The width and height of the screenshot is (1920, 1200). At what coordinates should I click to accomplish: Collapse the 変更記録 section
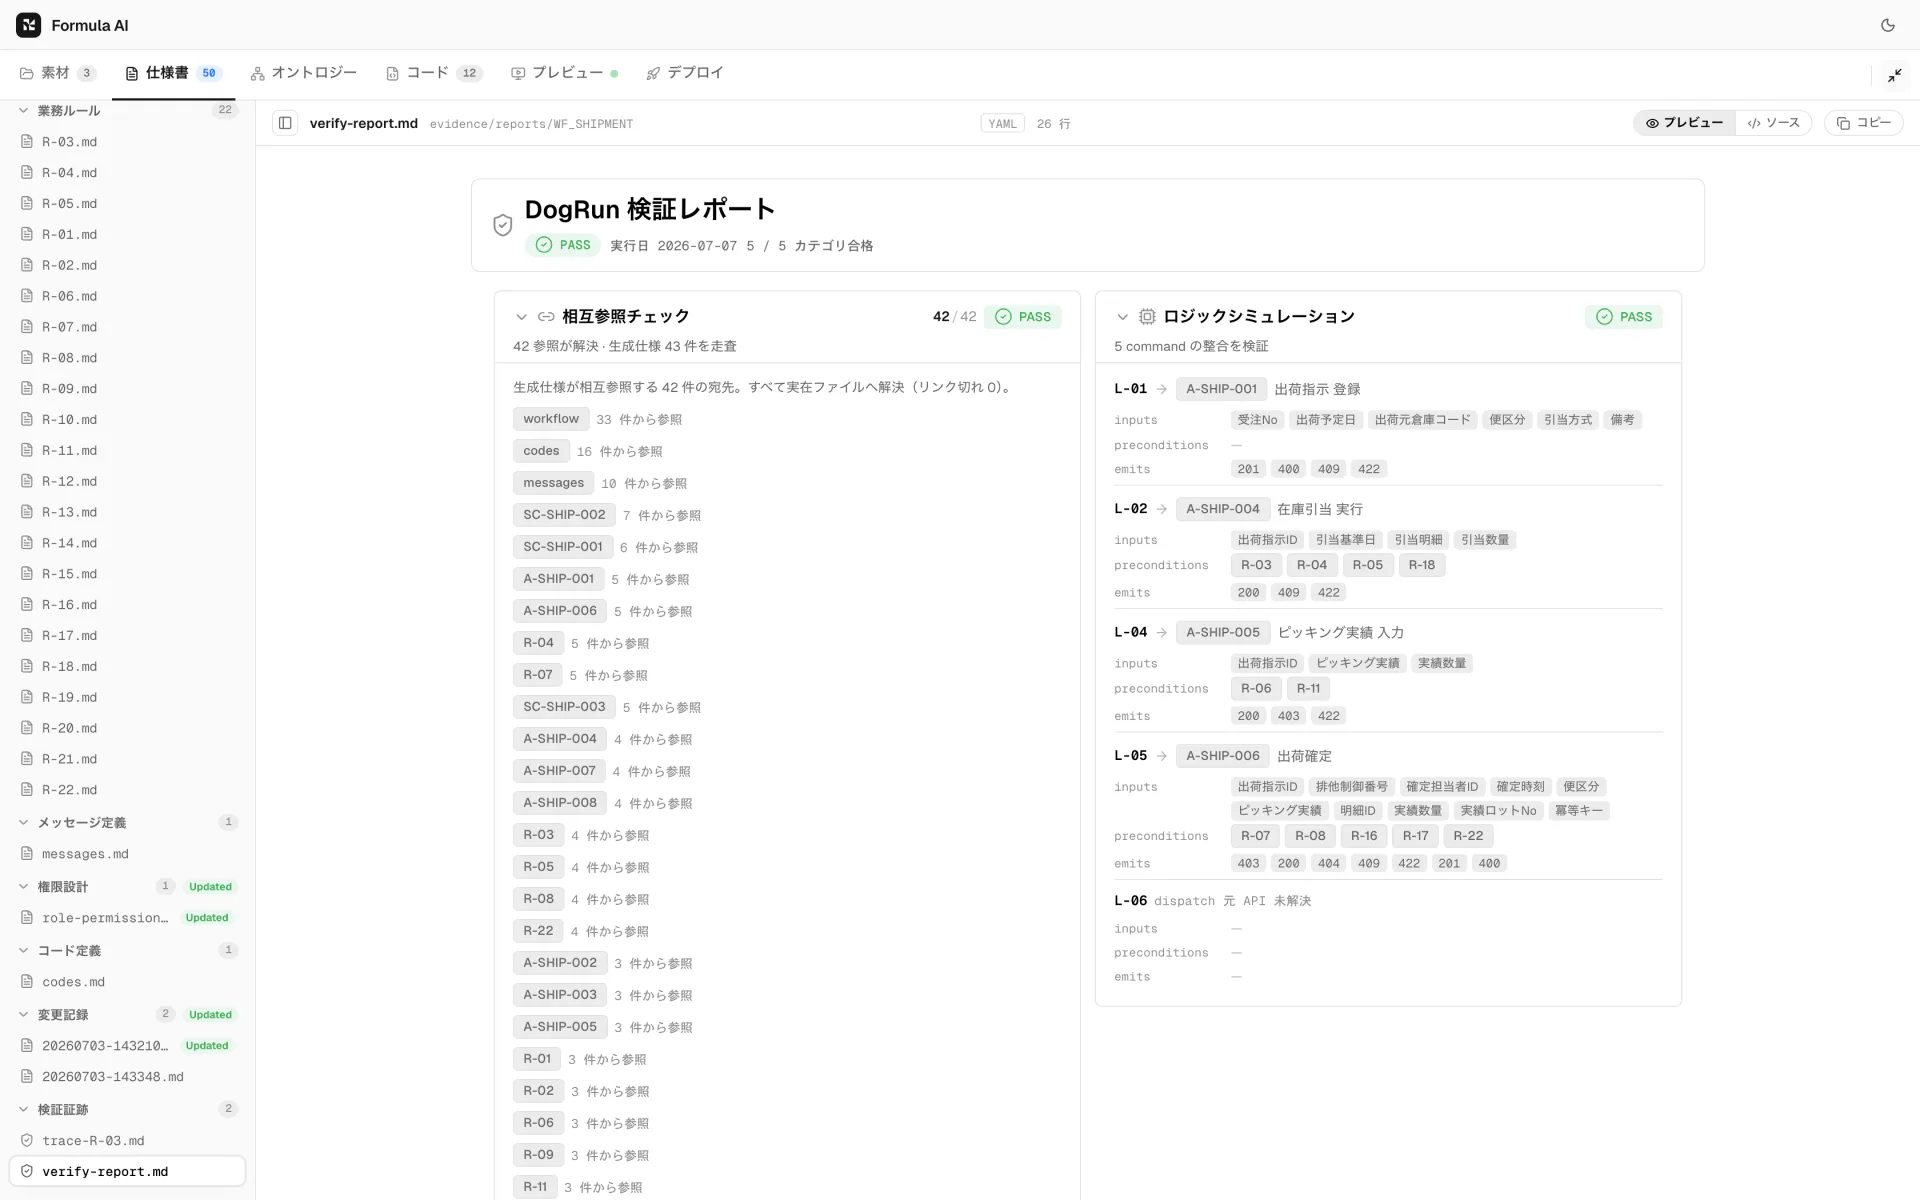pos(24,1015)
